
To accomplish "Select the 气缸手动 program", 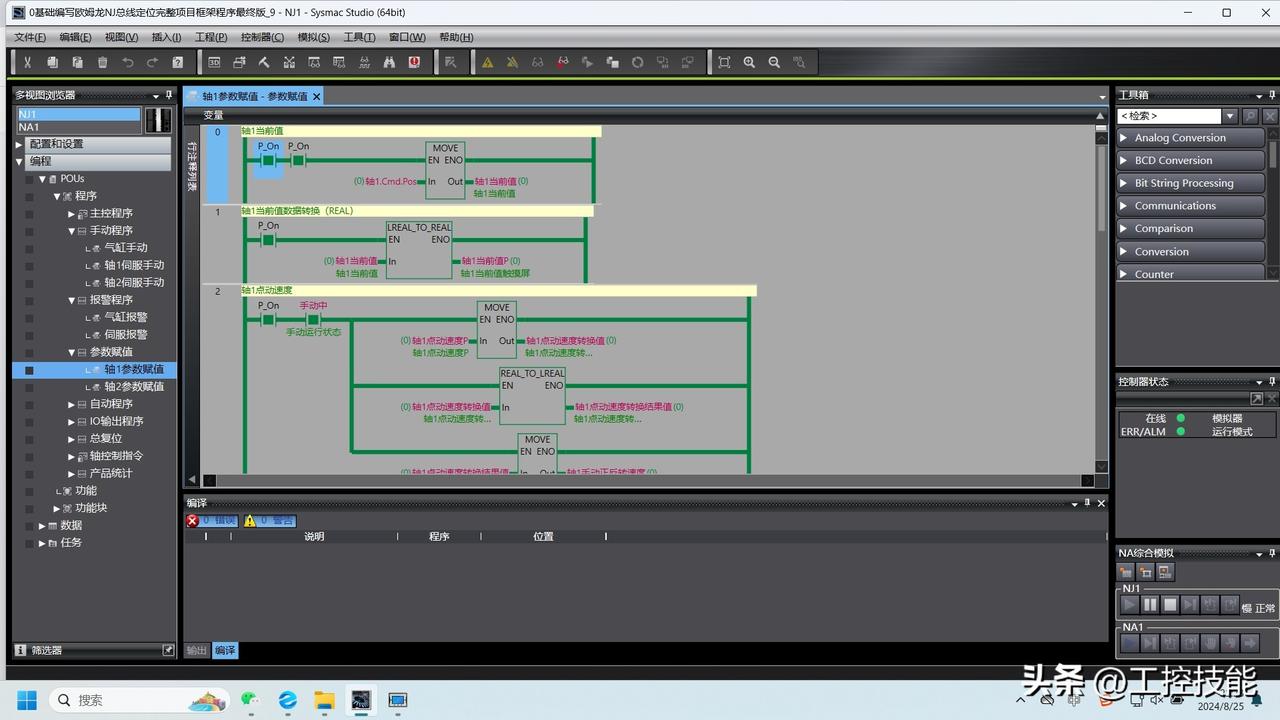I will point(126,248).
